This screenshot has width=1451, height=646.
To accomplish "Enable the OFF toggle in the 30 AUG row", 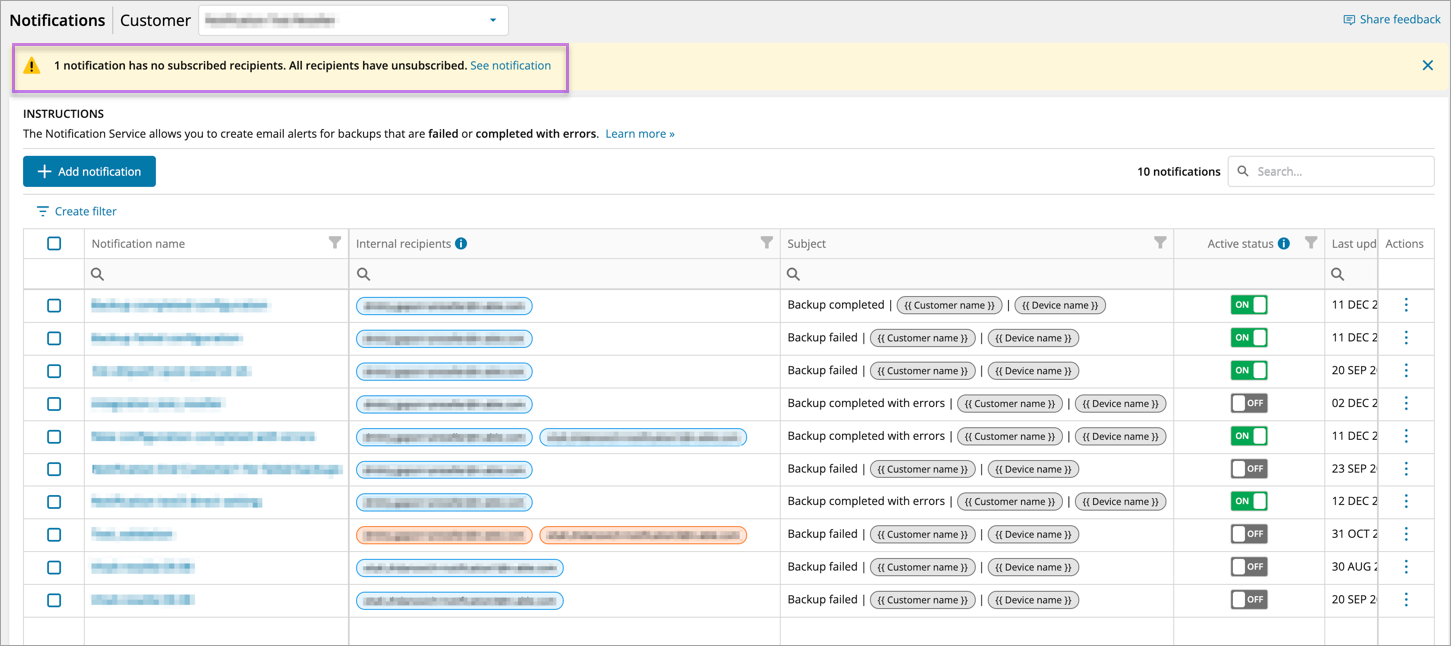I will (x=1249, y=567).
